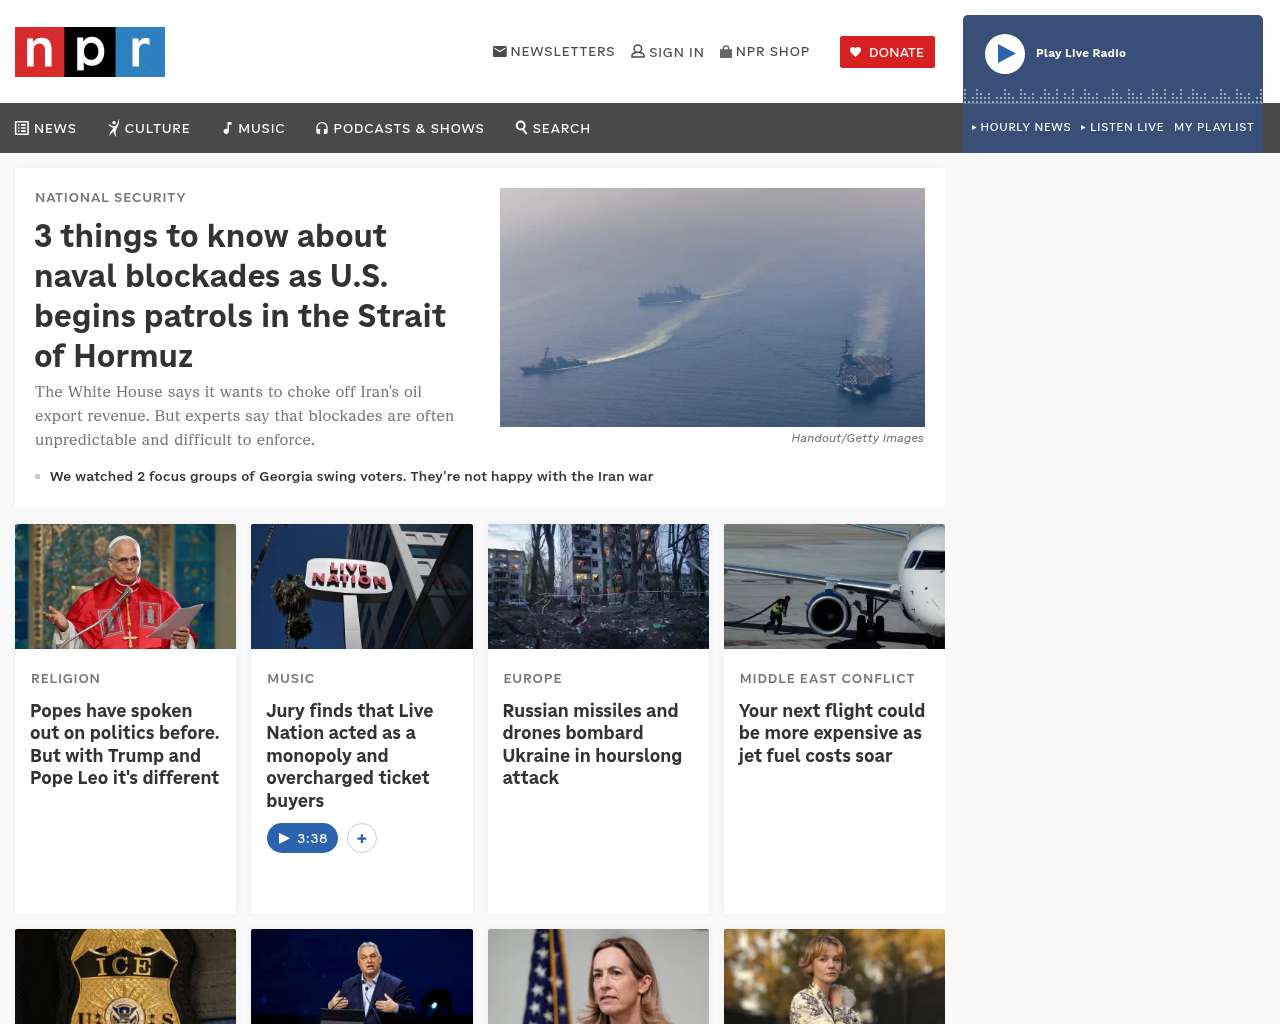Click the man speaking on stage photo
The image size is (1280, 1024).
pos(362,976)
